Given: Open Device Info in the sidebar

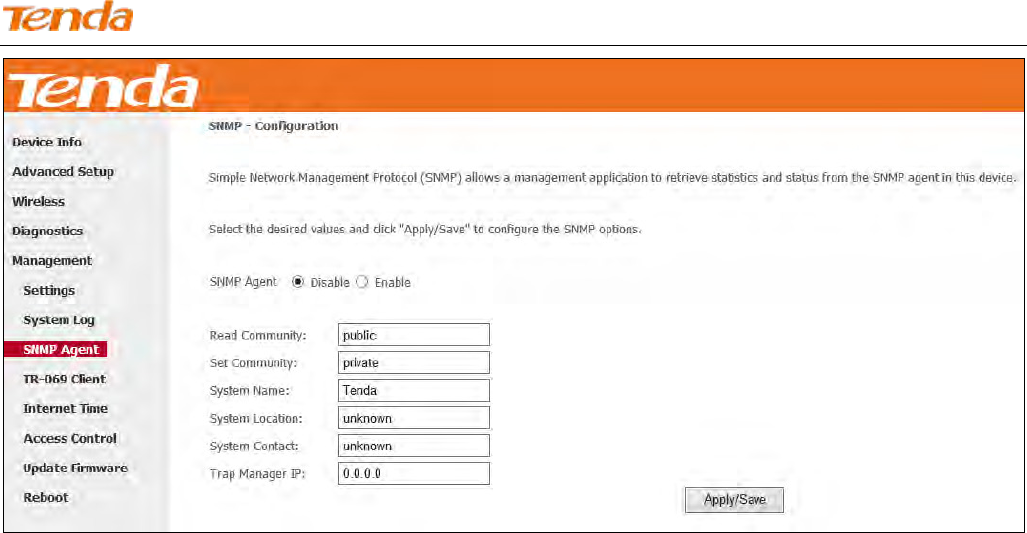Looking at the screenshot, I should 47,142.
